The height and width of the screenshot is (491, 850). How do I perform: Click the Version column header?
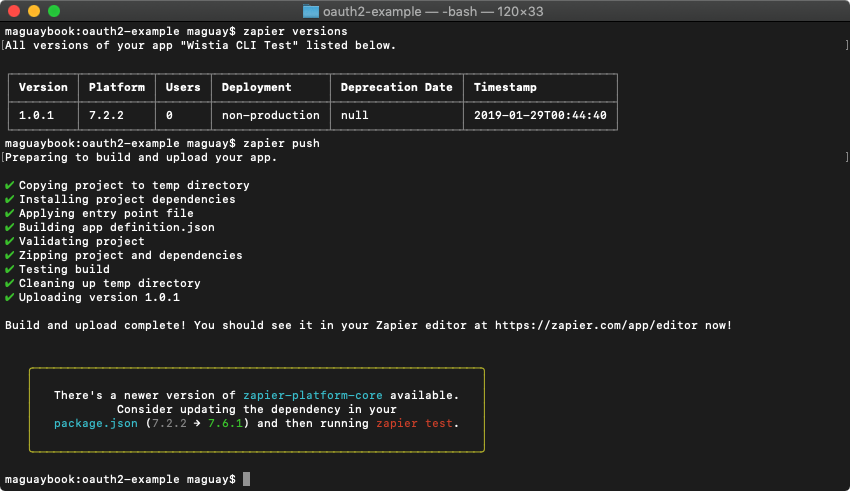[x=43, y=87]
